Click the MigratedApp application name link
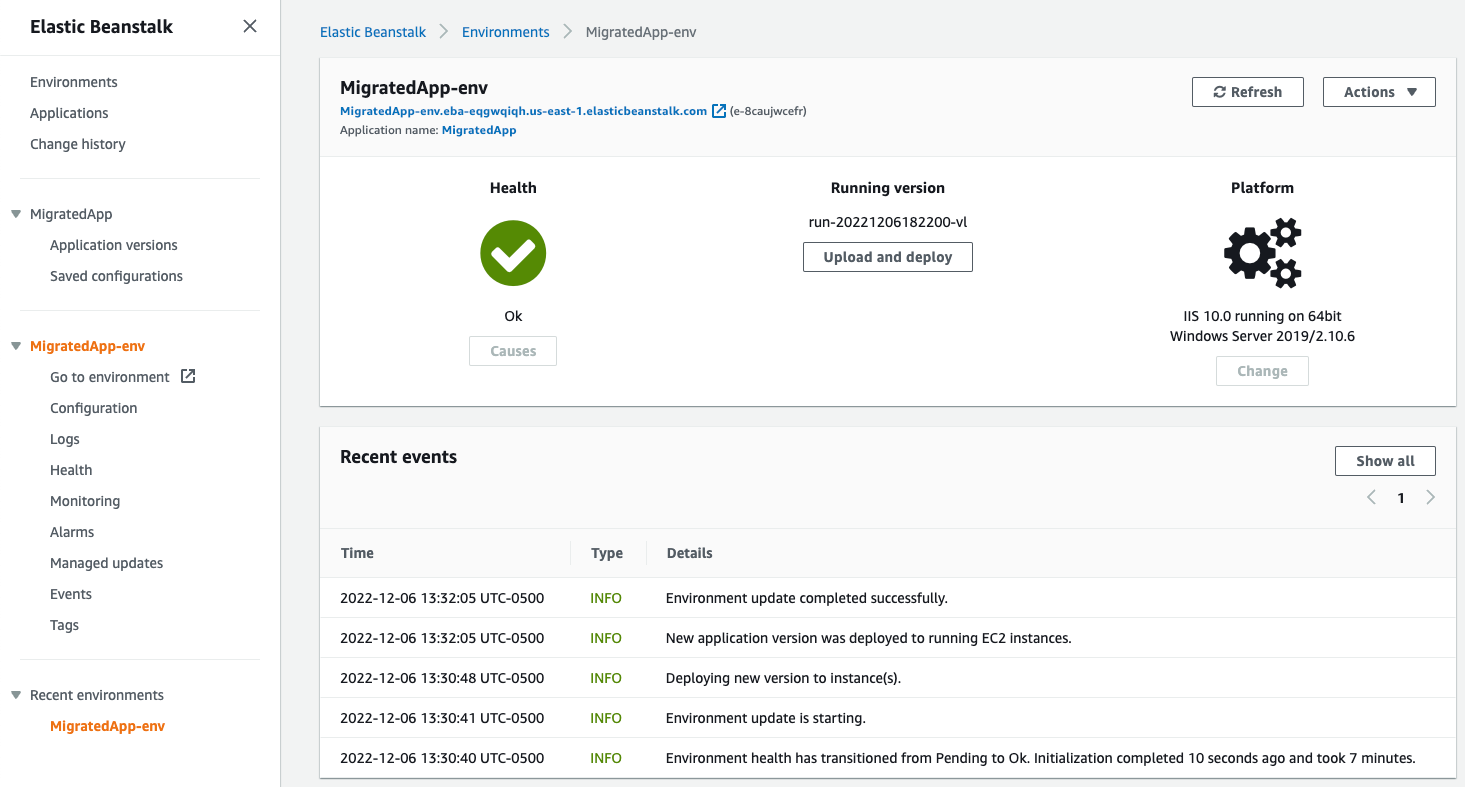The height and width of the screenshot is (787, 1465). tap(479, 130)
